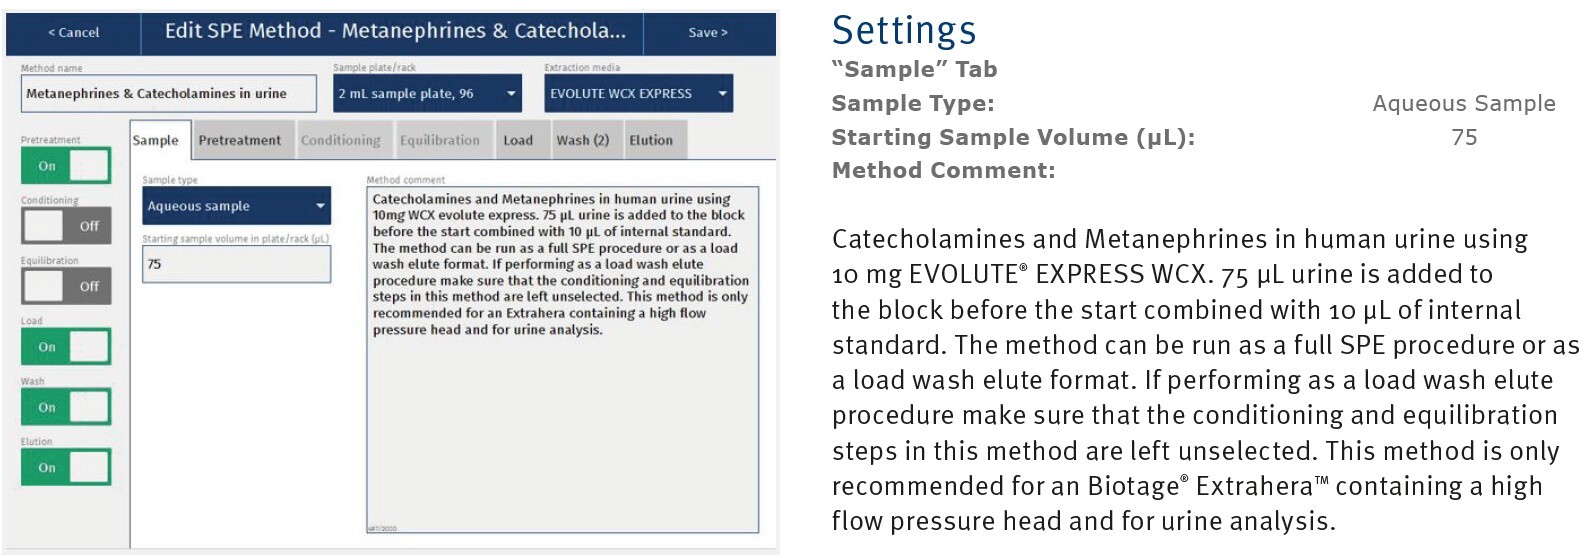Select the Sample tab
Screen dimensions: 1588x558
[156, 141]
